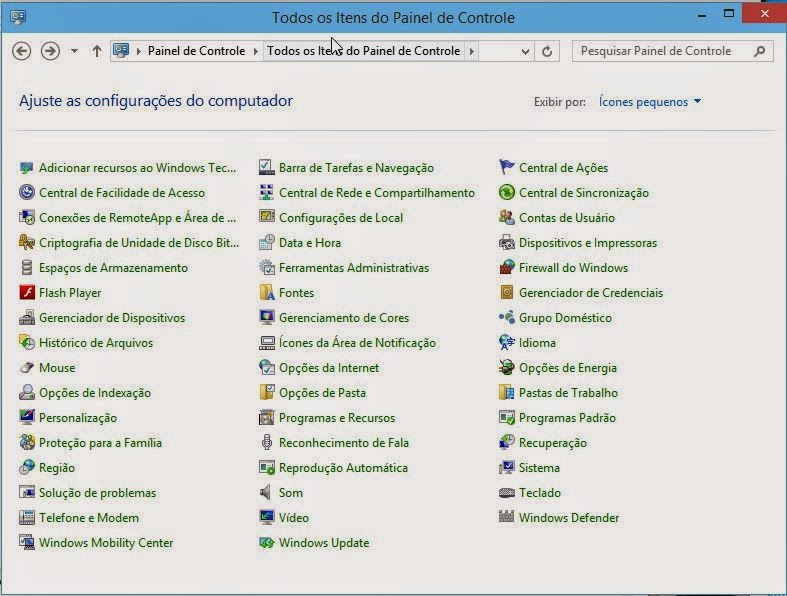Viewport: 787px width, 596px height.
Task: Click the Firewall do Windows icon
Action: click(x=506, y=267)
